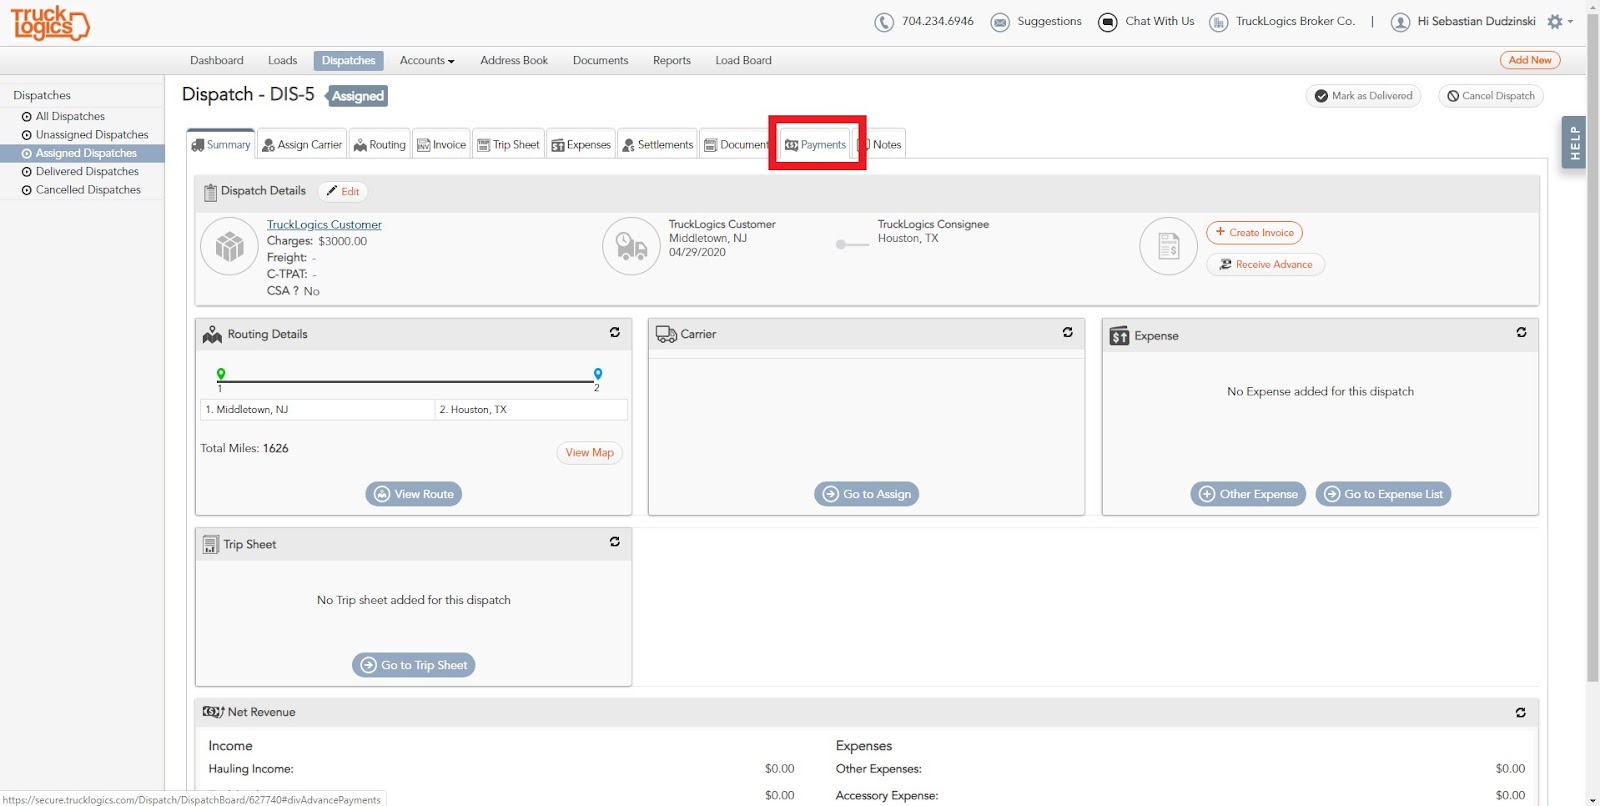Viewport: 1600px width, 806px height.
Task: Select Delivered Dispatches in sidebar
Action: (x=87, y=172)
